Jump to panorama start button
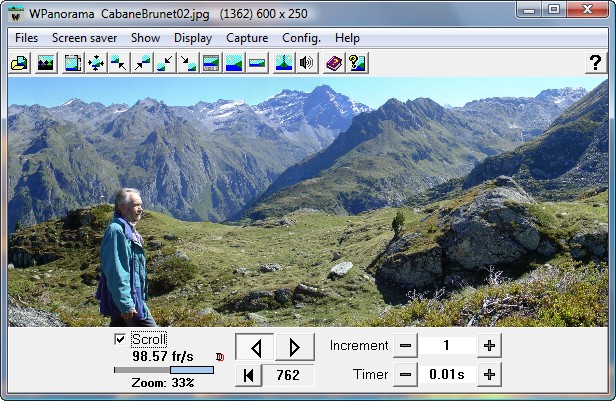 pyautogui.click(x=249, y=375)
